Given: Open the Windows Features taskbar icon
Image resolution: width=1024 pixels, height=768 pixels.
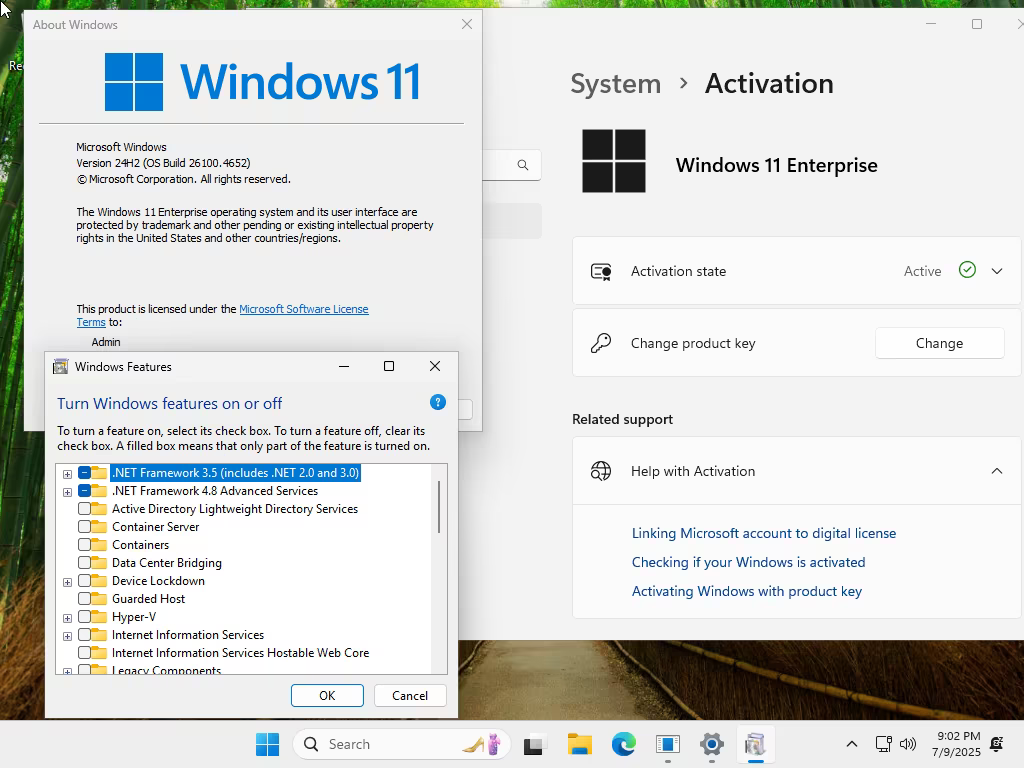Looking at the screenshot, I should [x=755, y=744].
